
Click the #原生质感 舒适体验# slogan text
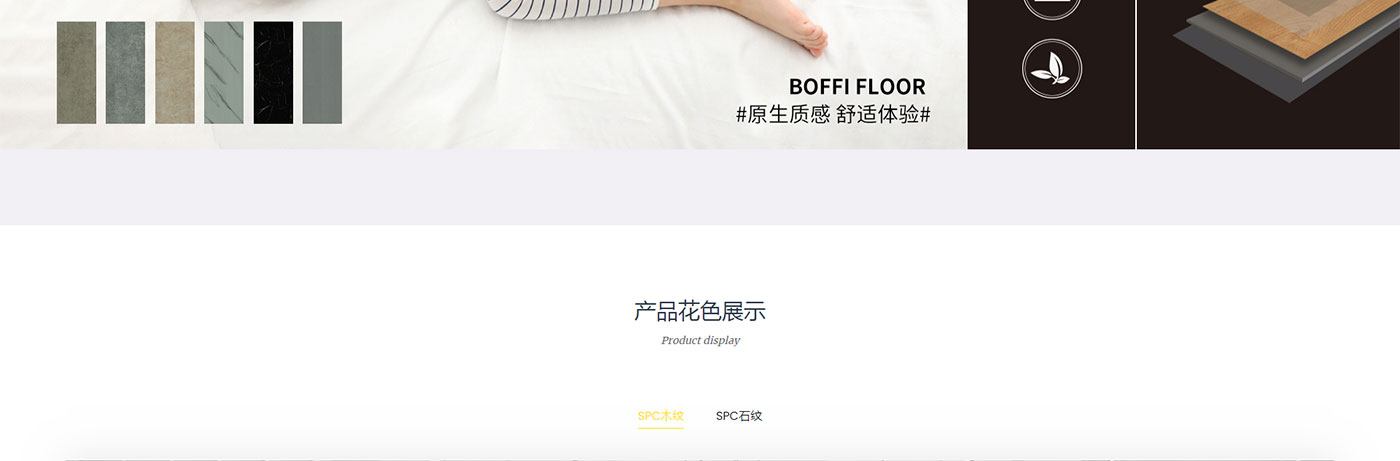(x=833, y=114)
